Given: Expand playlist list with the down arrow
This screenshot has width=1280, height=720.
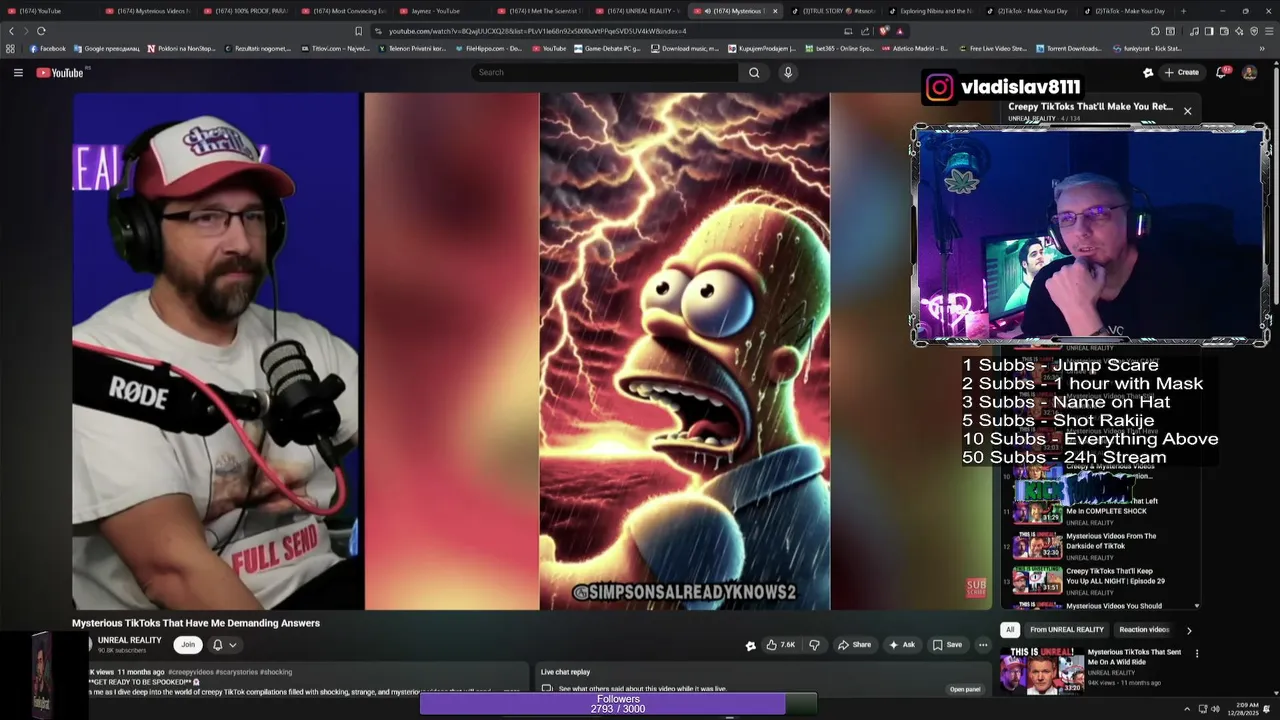Looking at the screenshot, I should 1197,606.
